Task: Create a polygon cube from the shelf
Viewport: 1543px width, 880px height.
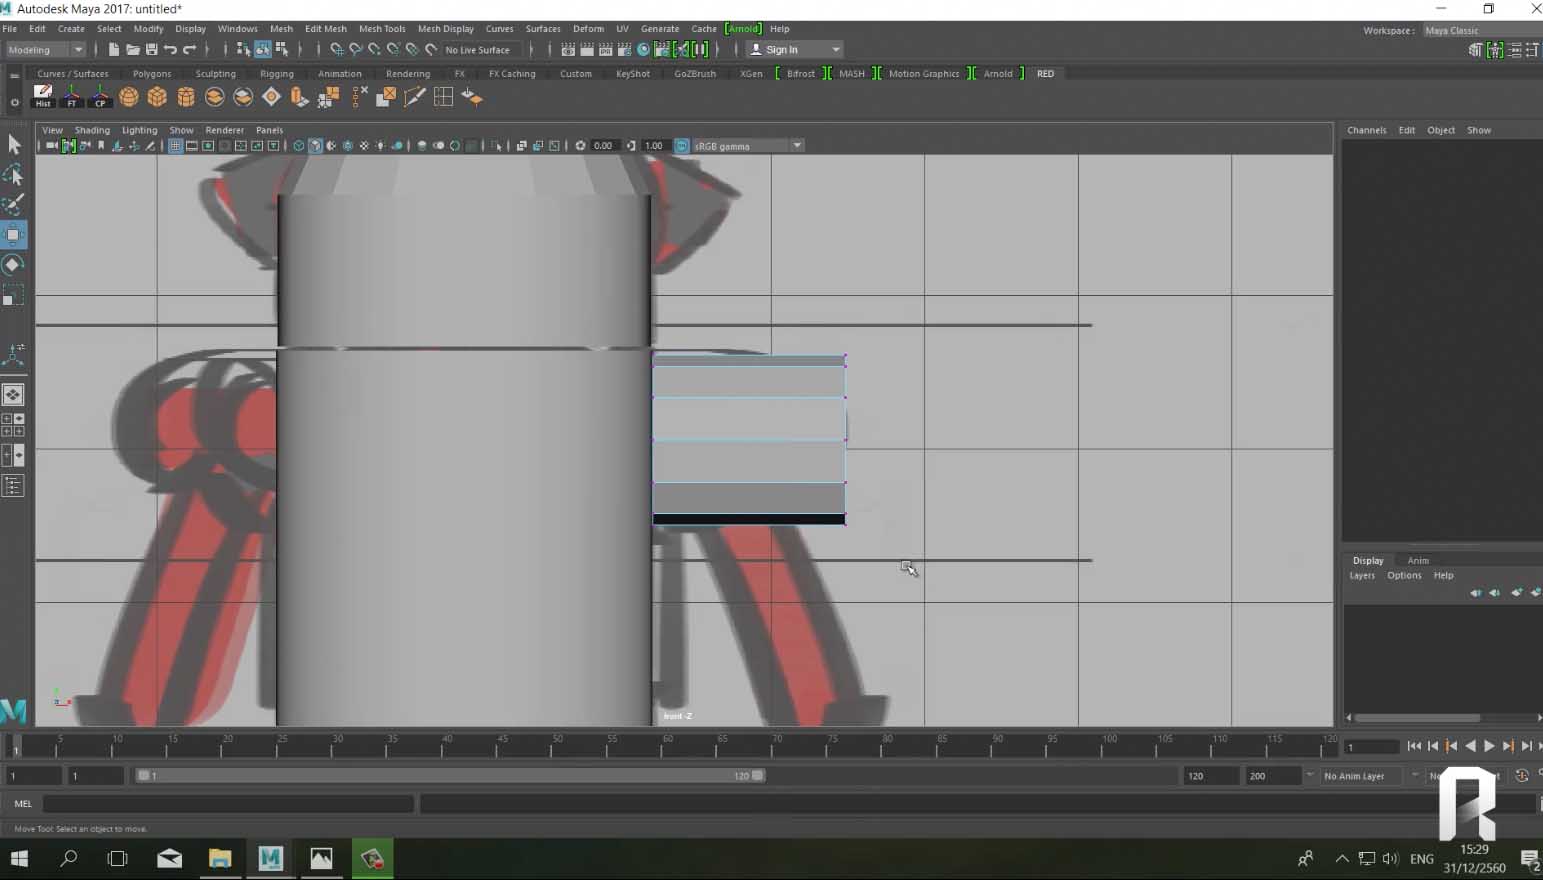Action: tap(157, 97)
